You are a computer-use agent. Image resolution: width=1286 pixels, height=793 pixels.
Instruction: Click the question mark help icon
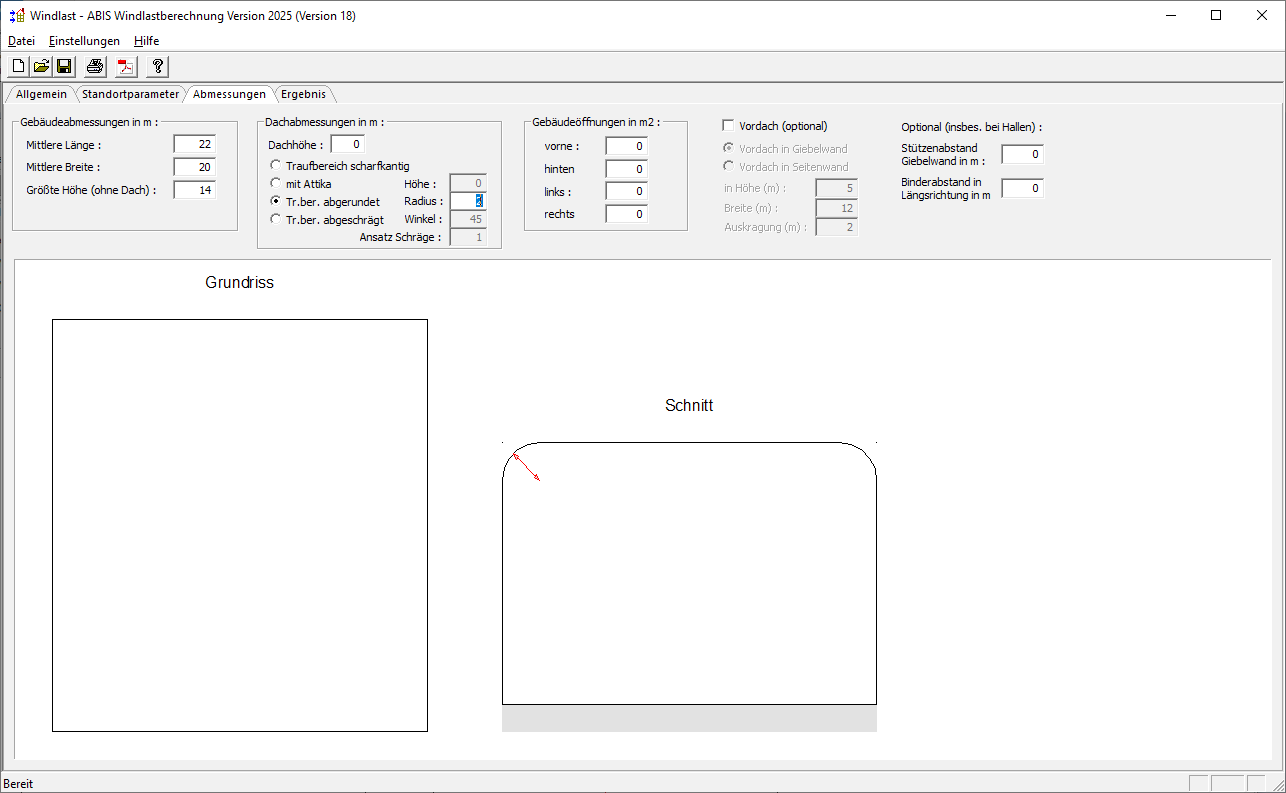pyautogui.click(x=158, y=67)
